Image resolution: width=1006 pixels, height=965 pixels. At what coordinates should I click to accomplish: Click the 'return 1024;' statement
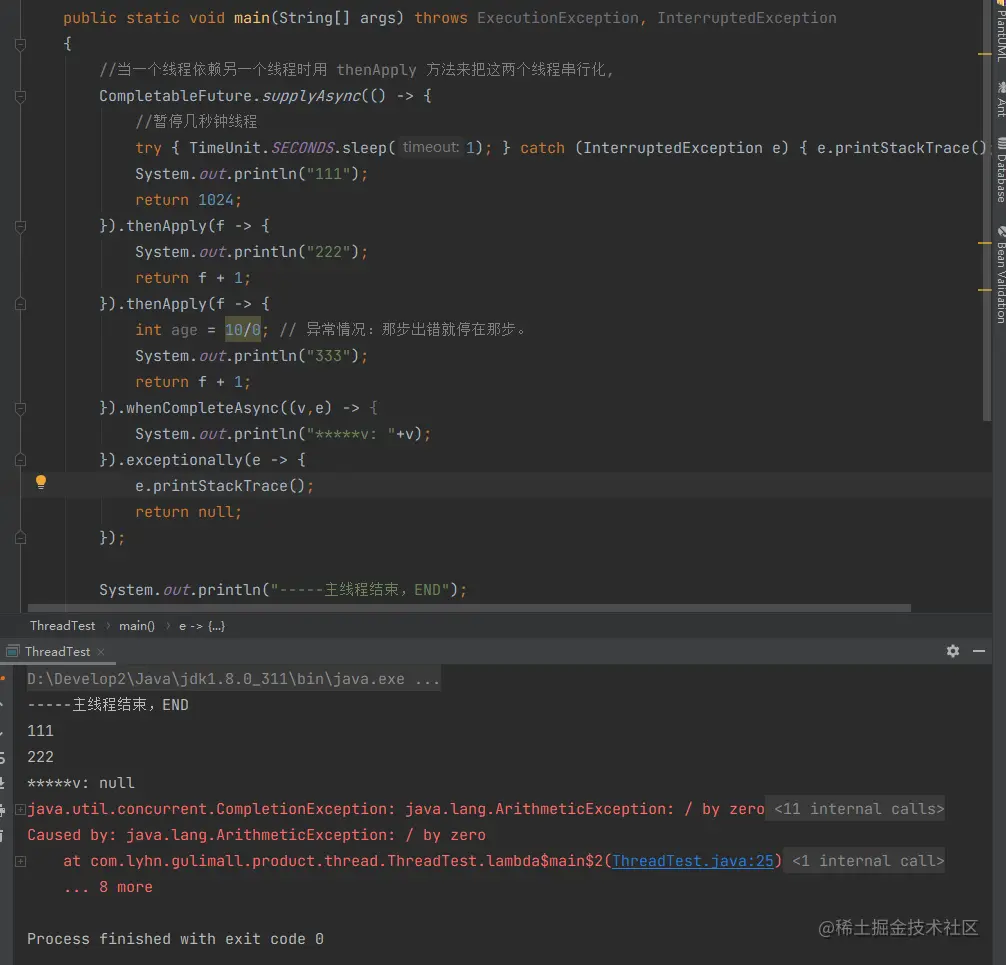click(188, 200)
